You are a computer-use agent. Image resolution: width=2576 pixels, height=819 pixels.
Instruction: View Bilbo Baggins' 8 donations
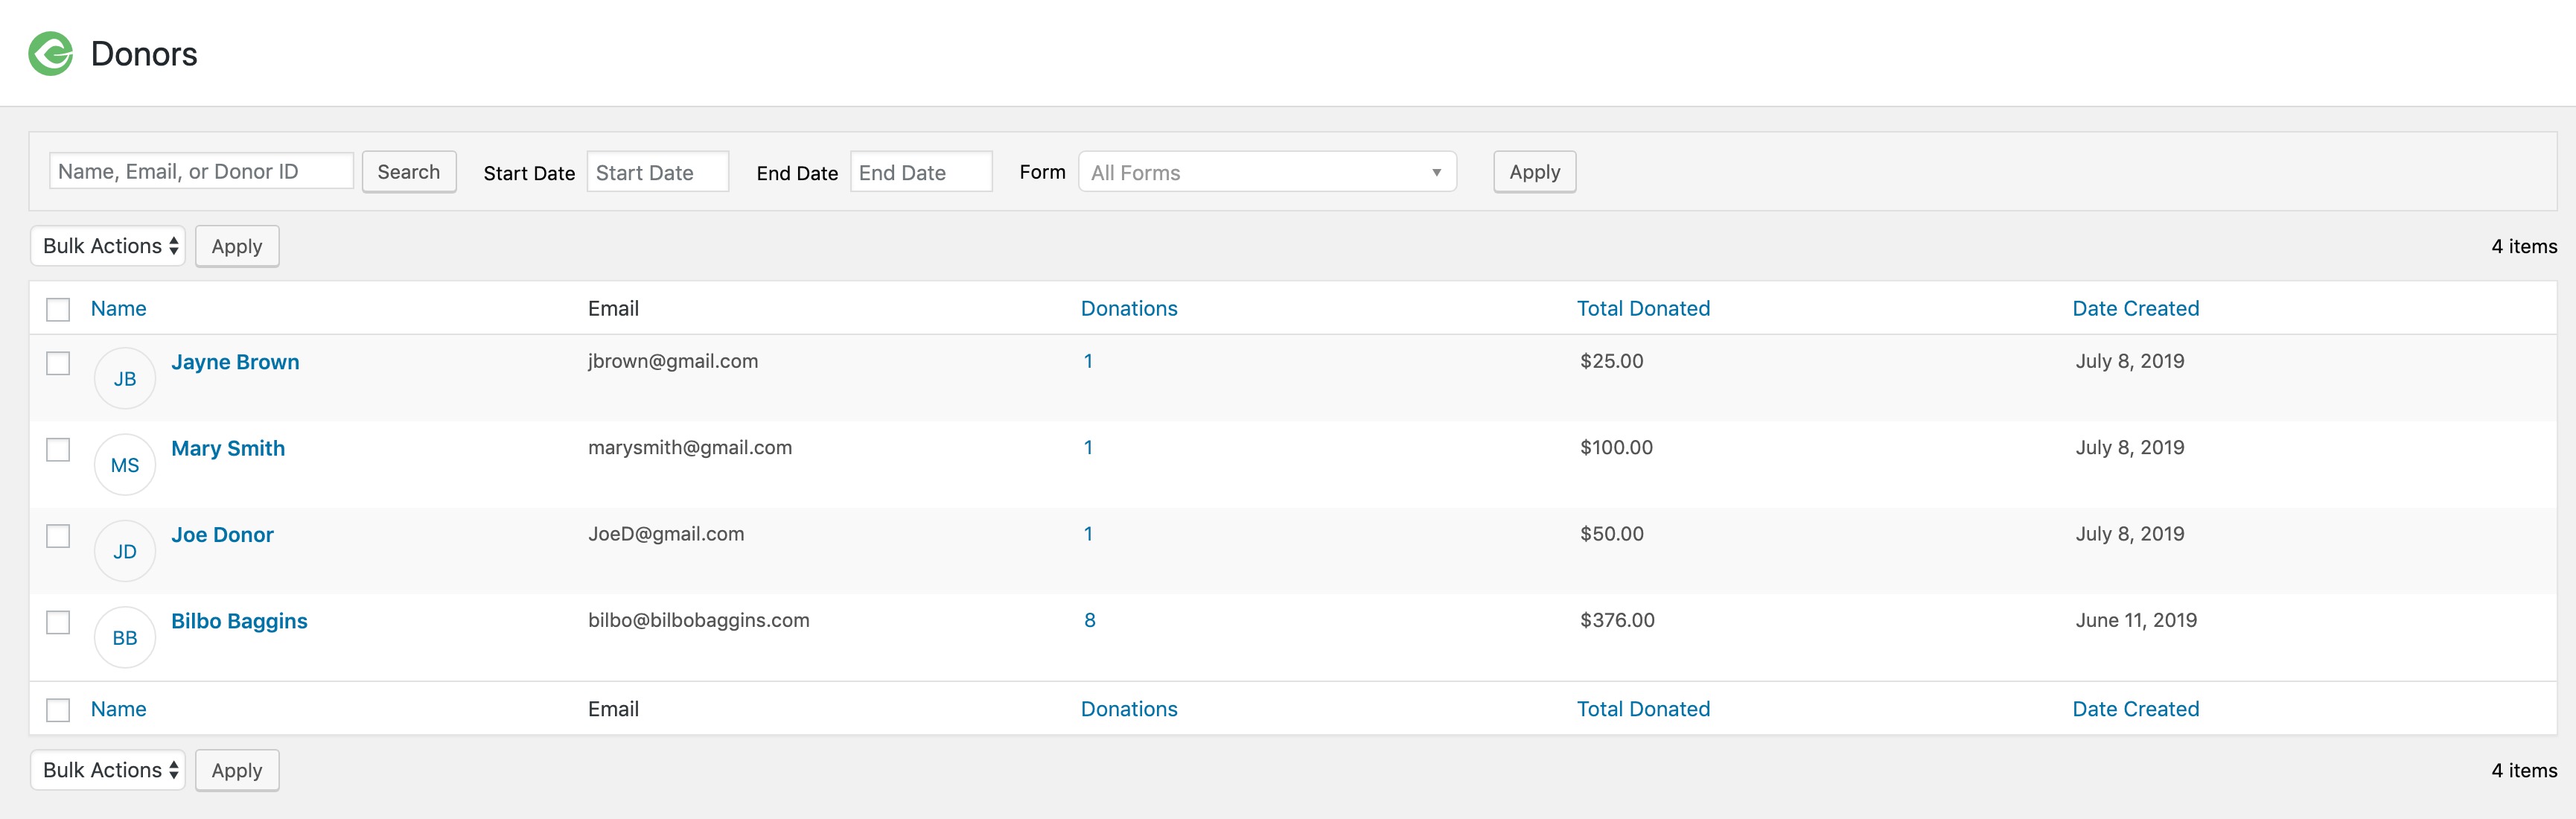(1089, 620)
